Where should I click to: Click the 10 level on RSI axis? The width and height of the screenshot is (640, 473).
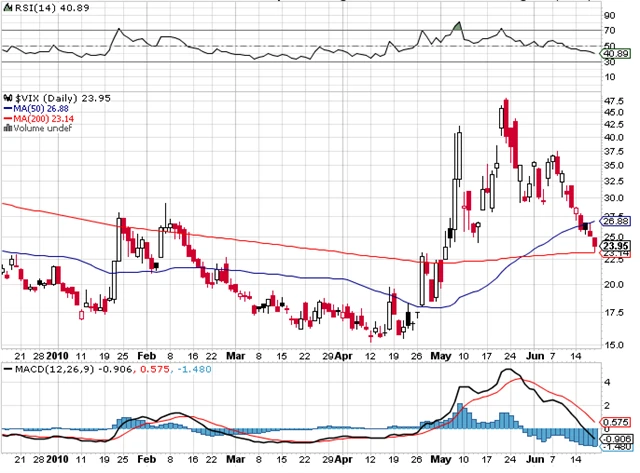pyautogui.click(x=610, y=77)
